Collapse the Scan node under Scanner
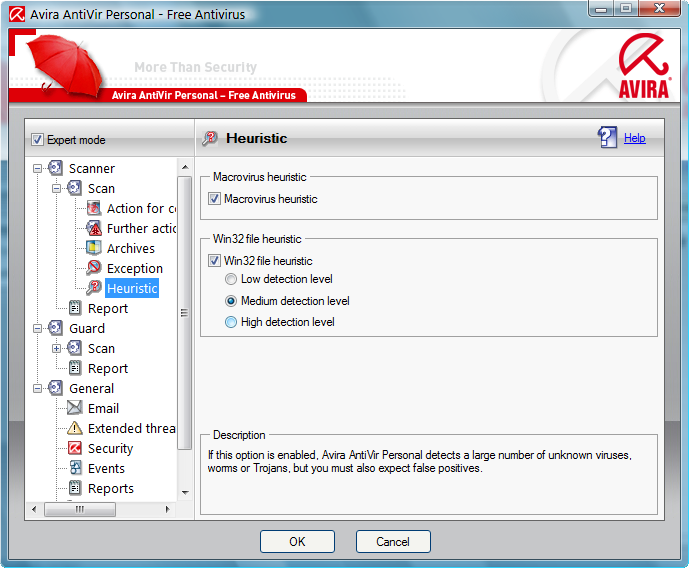Screen dimensions: 689x568 coord(56,188)
